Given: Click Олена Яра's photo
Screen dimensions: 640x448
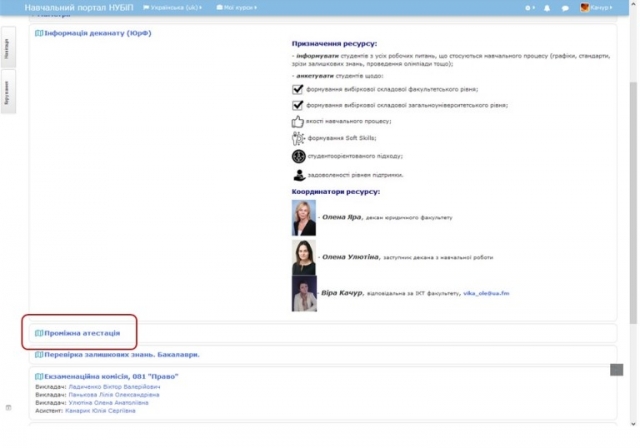Looking at the screenshot, I should (304, 217).
